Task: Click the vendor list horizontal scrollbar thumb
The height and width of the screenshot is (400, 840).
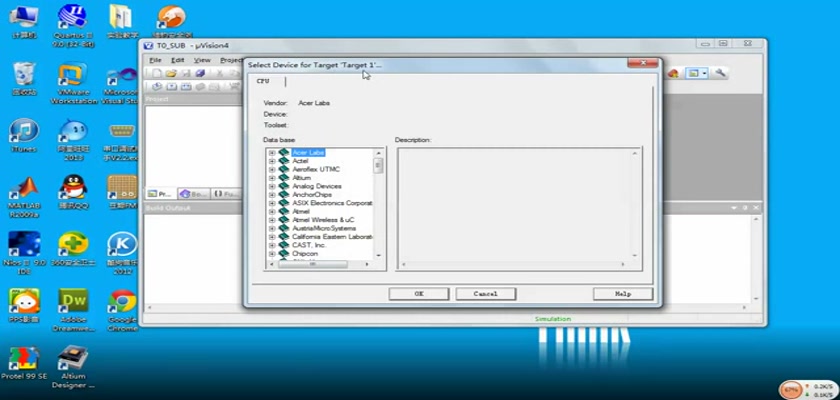Action: pos(313,264)
